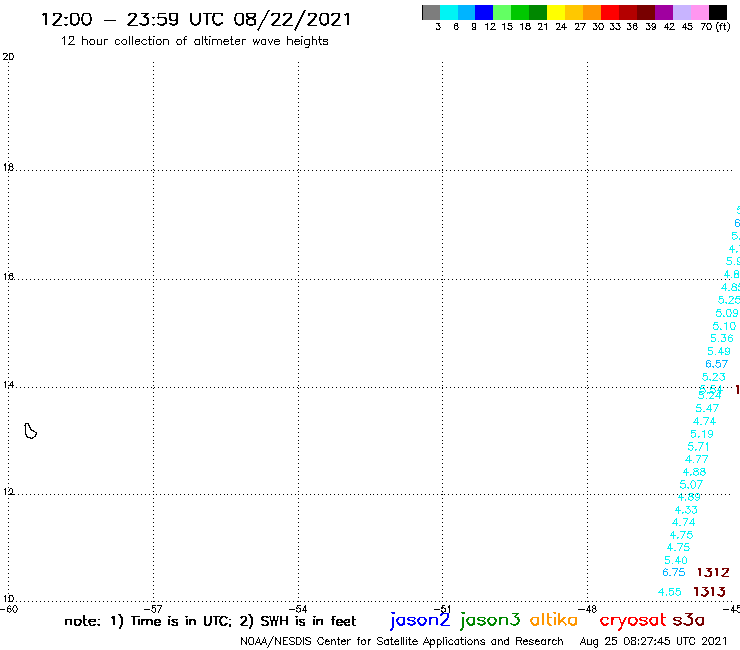Viewport: 740px width, 650px height.
Task: Click the timestamp 'Aug 25 08:27:45 UTC 2021'
Action: (x=654, y=642)
